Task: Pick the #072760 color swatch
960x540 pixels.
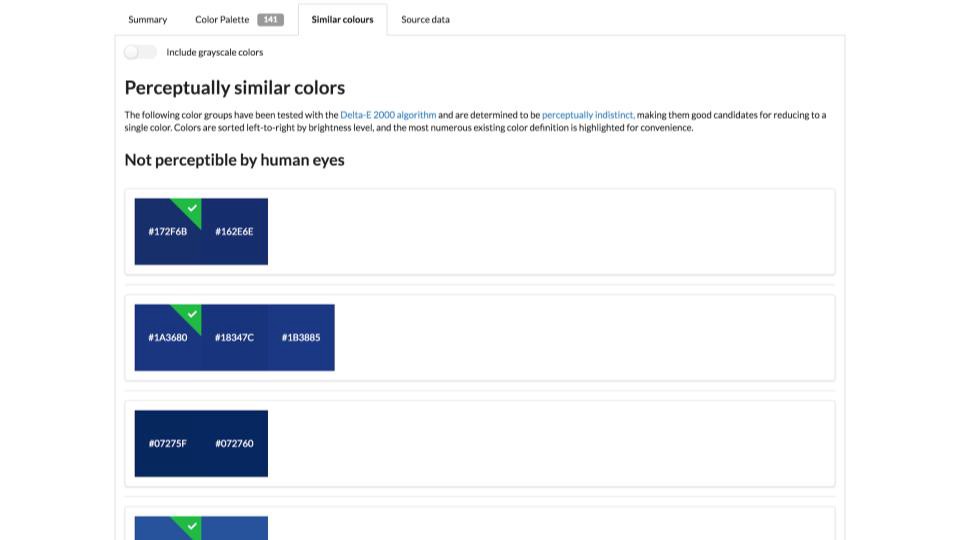Action: click(x=234, y=443)
